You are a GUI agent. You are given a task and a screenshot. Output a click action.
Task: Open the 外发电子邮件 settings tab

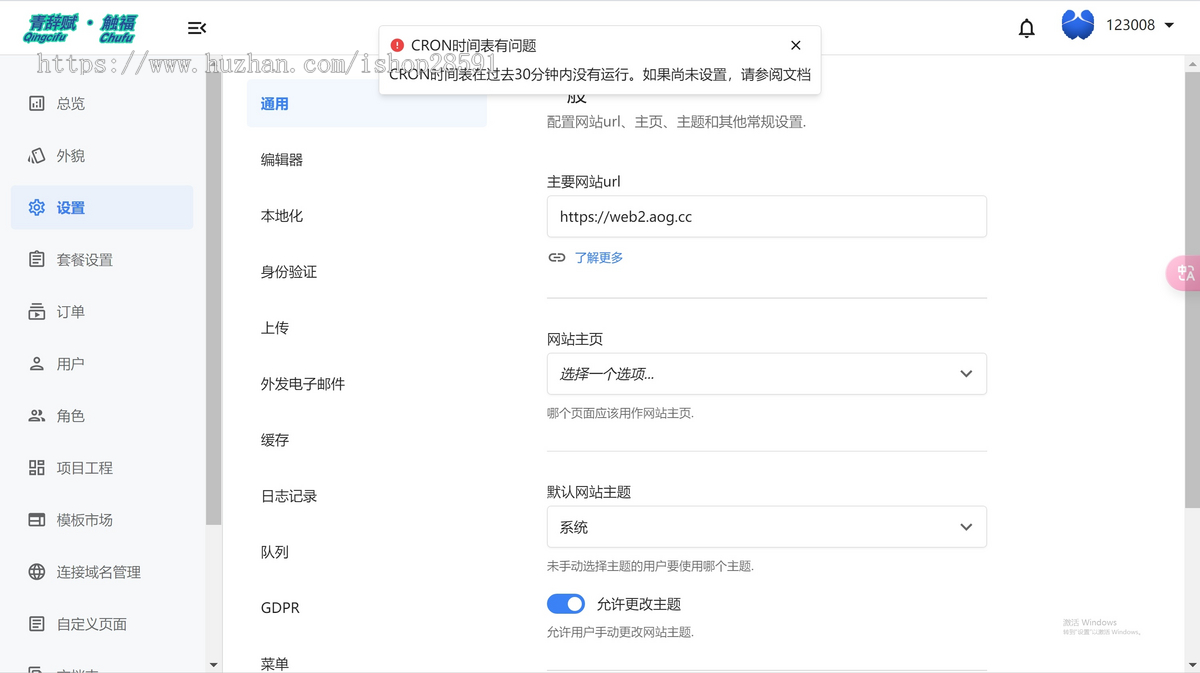(366, 384)
